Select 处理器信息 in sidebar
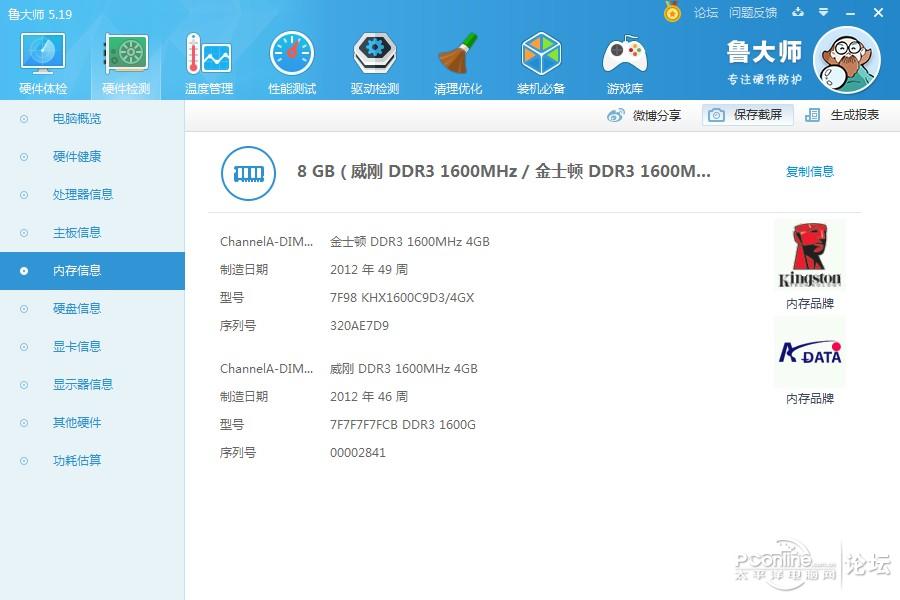900x600 pixels. [x=92, y=195]
